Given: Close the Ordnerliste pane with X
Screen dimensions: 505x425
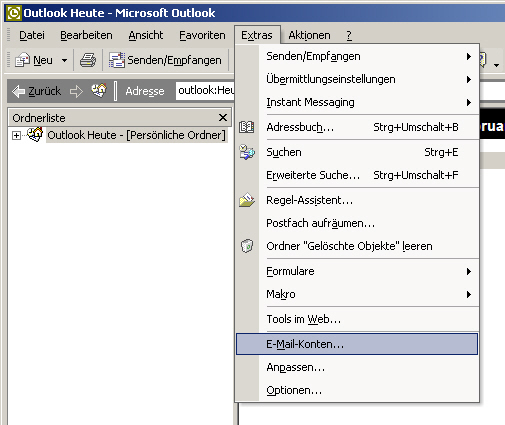Looking at the screenshot, I should point(223,117).
